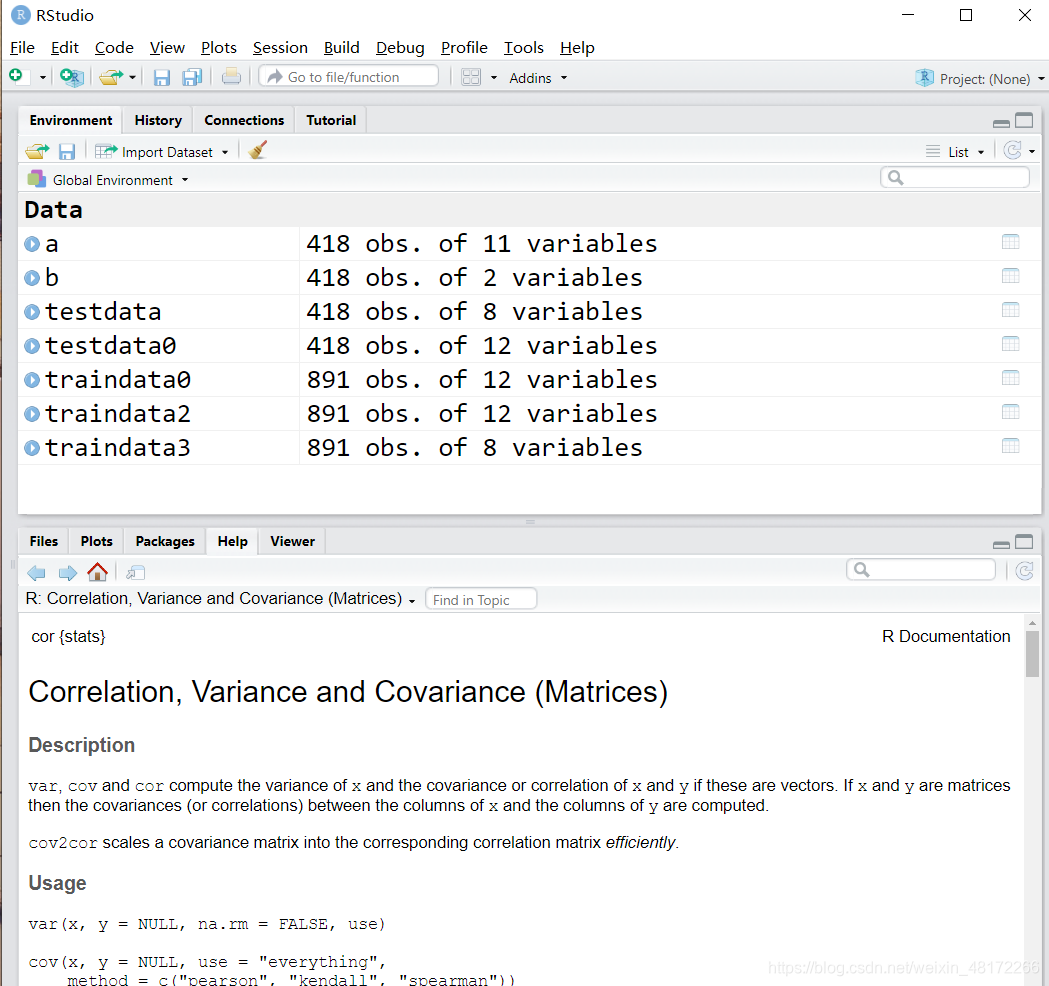
Task: Open the Edit menu
Action: tap(64, 47)
